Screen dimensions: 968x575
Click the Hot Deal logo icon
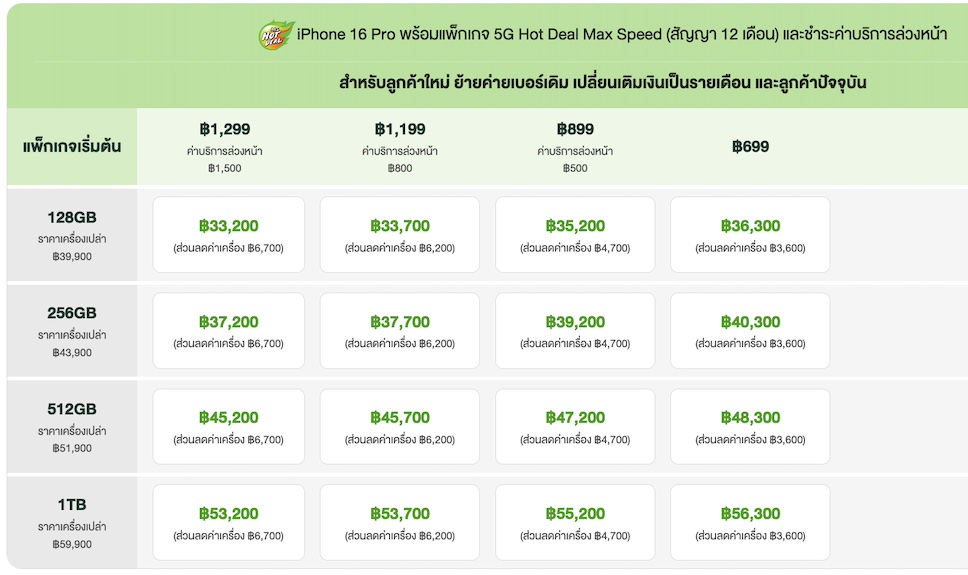click(x=276, y=36)
